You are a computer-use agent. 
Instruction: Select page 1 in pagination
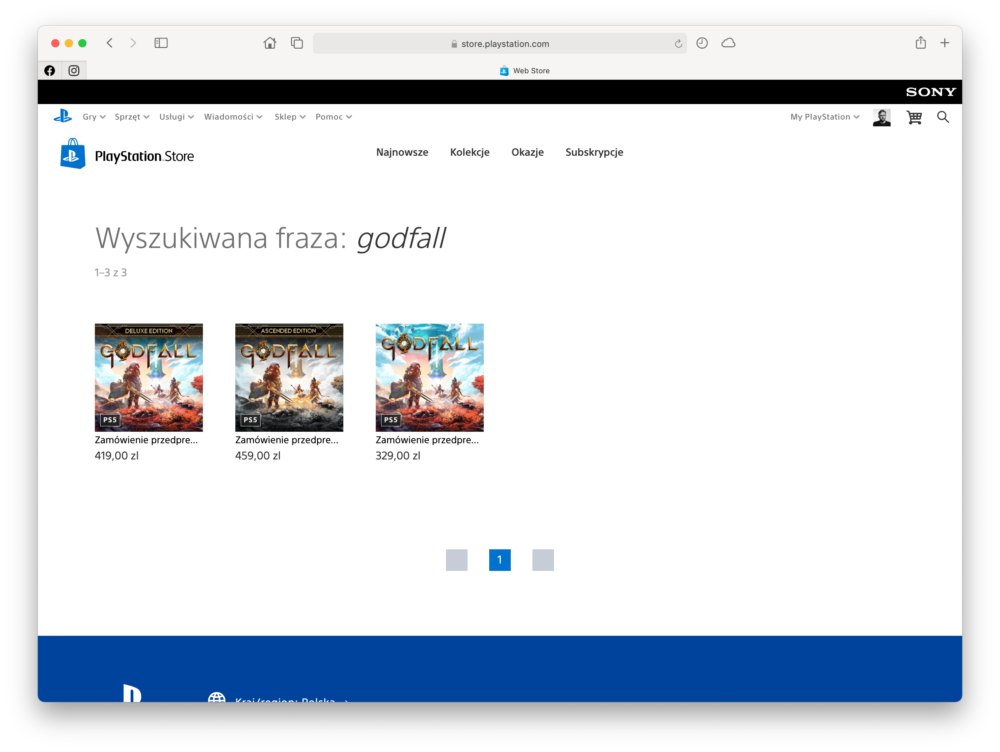click(500, 560)
